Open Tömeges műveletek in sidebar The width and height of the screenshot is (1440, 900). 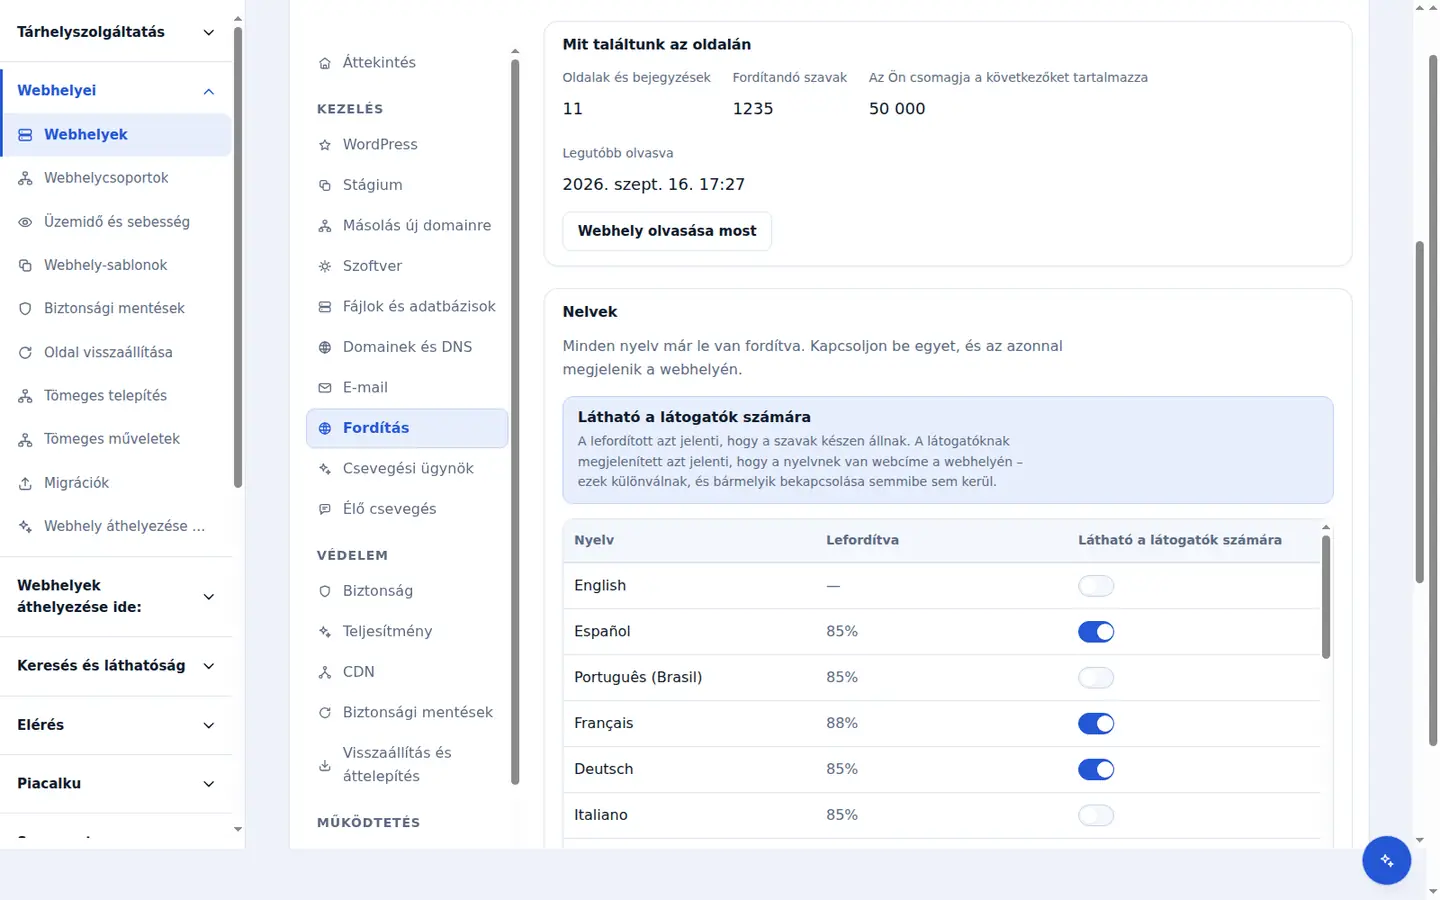coord(116,439)
